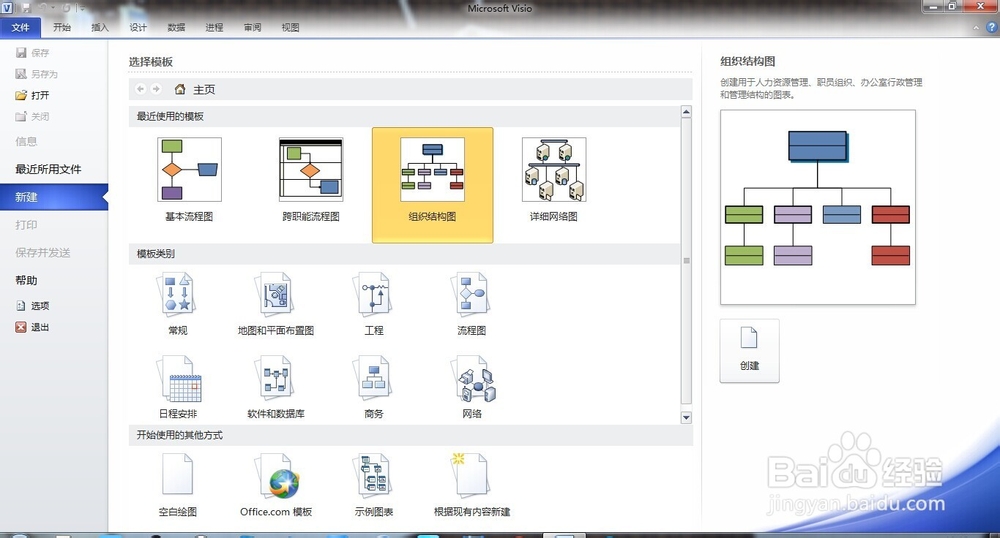Open 示例图表 sample diagrams
Image resolution: width=1000 pixels, height=538 pixels.
[x=374, y=485]
